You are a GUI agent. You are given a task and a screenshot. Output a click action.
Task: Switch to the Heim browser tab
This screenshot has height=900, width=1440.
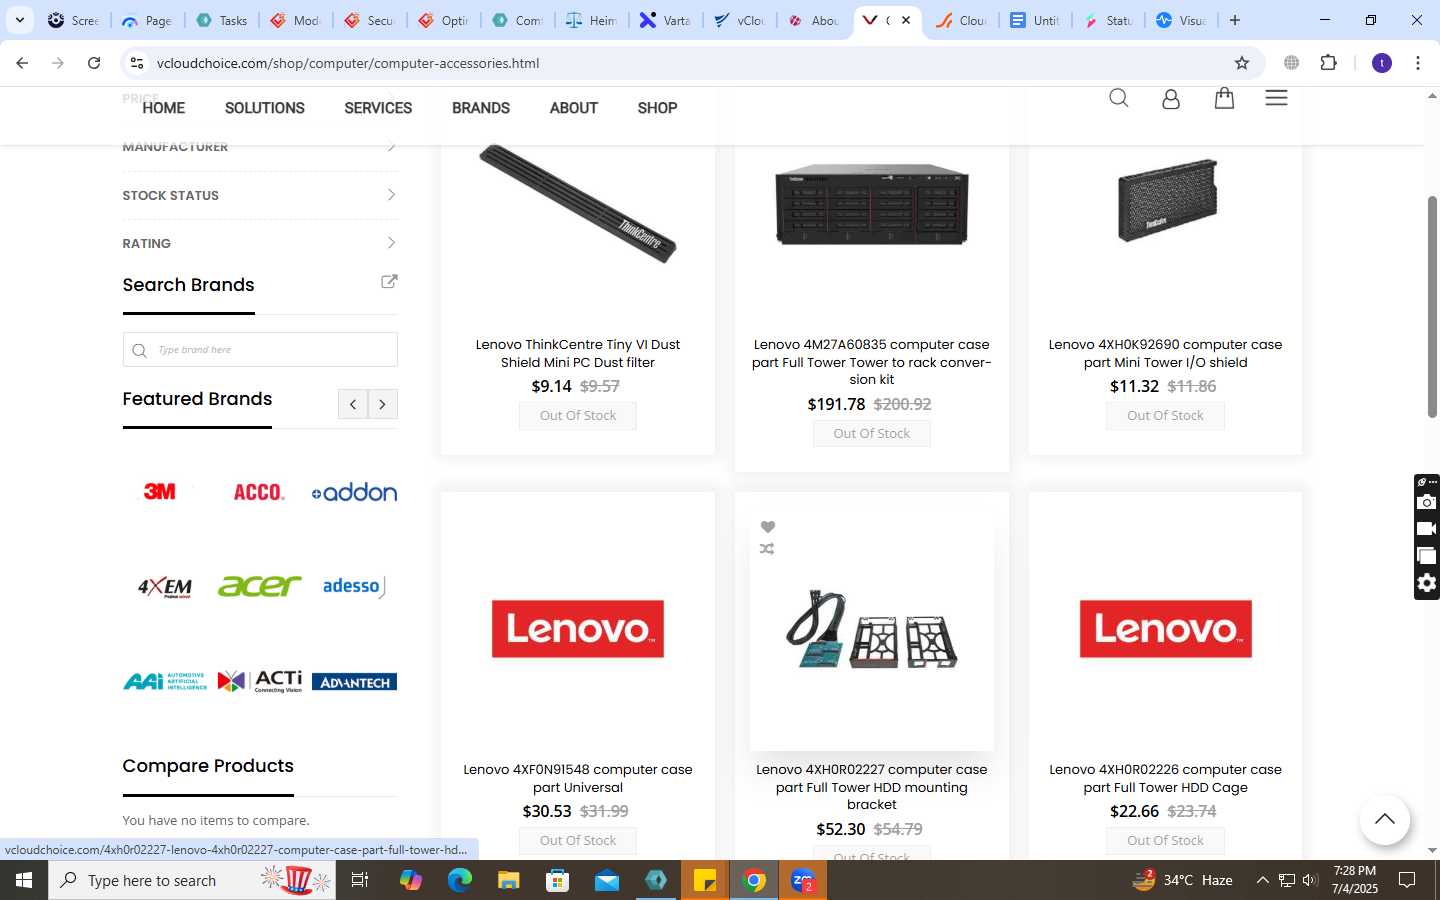(x=592, y=20)
